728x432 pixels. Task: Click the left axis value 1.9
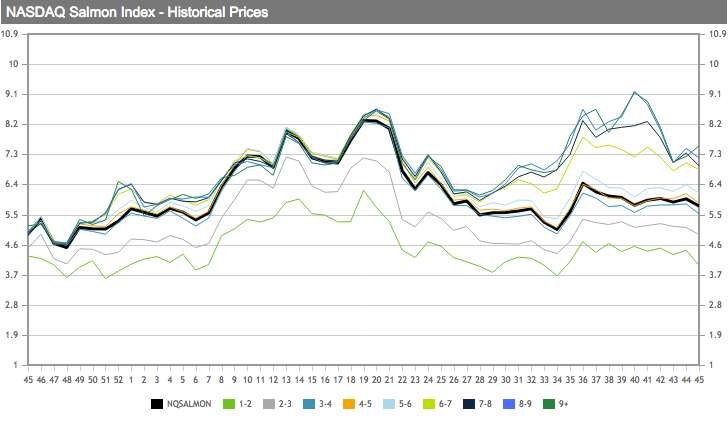[12, 335]
